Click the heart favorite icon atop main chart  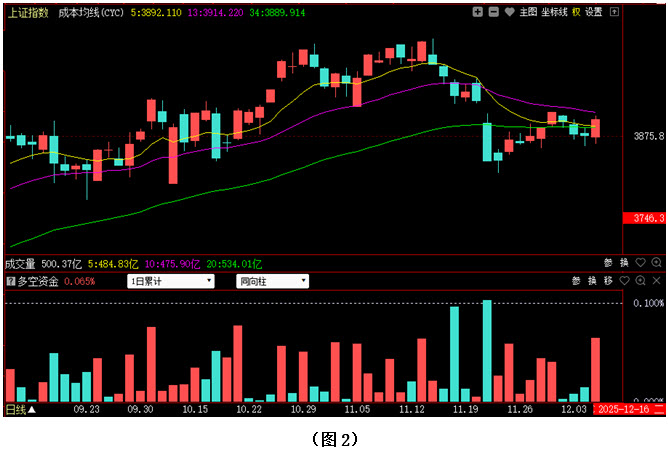pos(509,12)
